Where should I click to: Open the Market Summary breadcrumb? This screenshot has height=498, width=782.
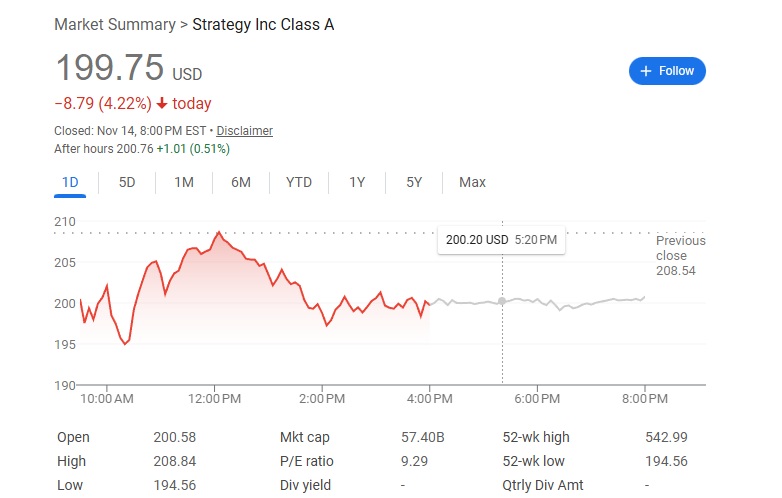114,24
